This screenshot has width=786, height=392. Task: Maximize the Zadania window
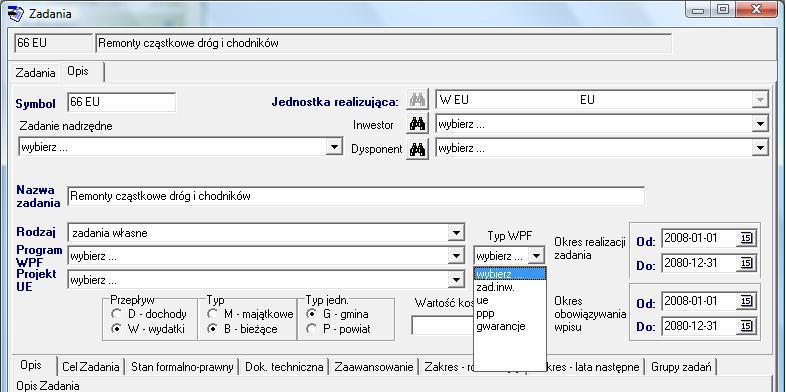pos(722,10)
